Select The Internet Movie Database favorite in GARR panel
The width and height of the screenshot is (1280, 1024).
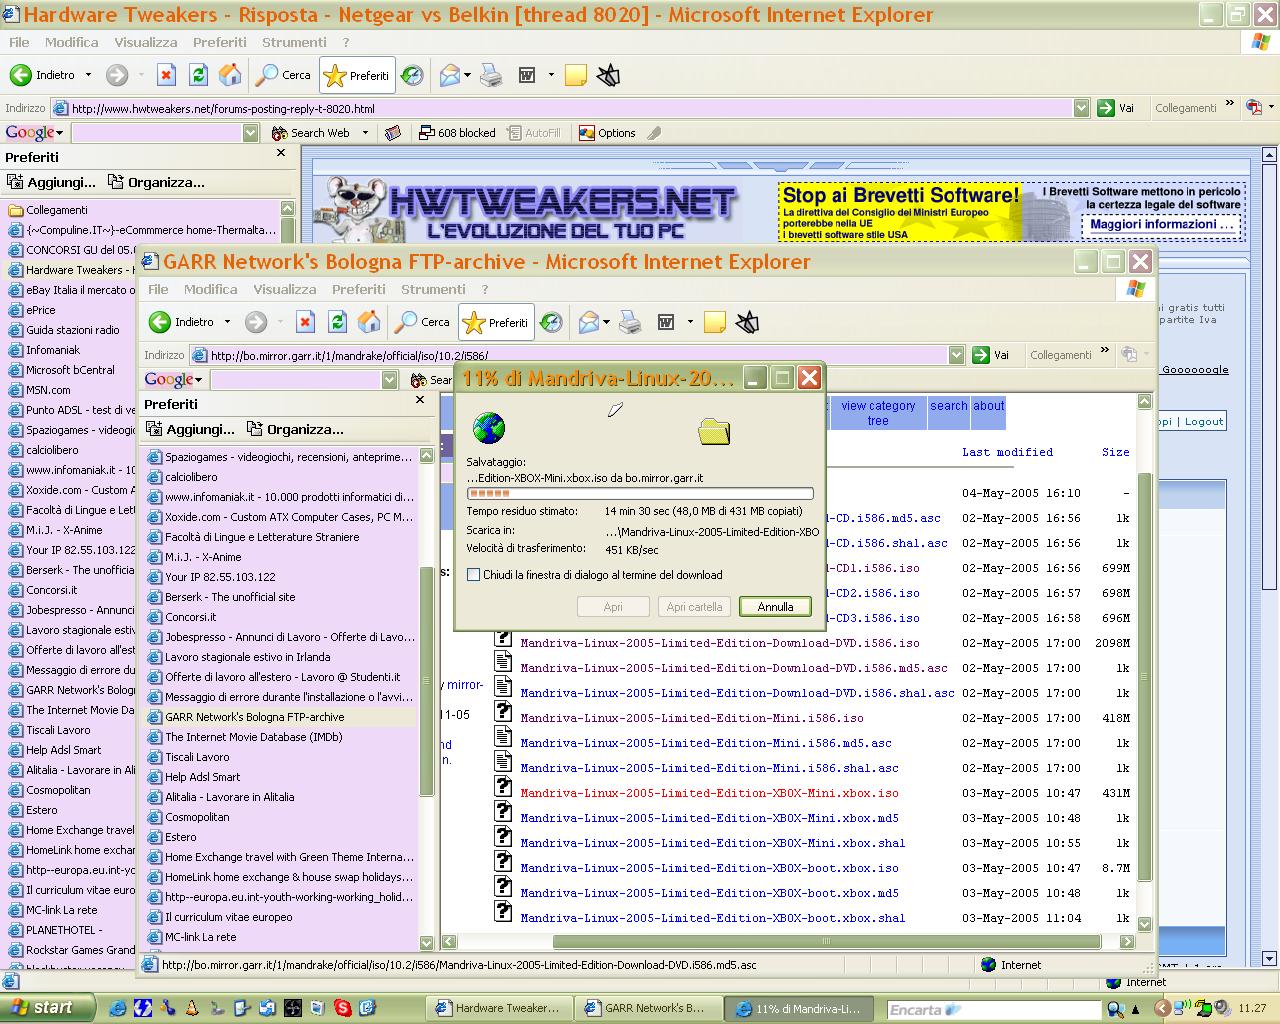coord(253,737)
